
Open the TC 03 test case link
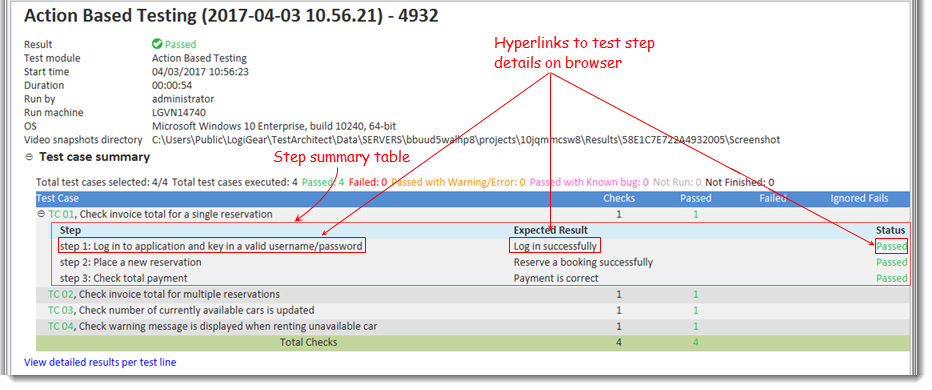[61, 310]
